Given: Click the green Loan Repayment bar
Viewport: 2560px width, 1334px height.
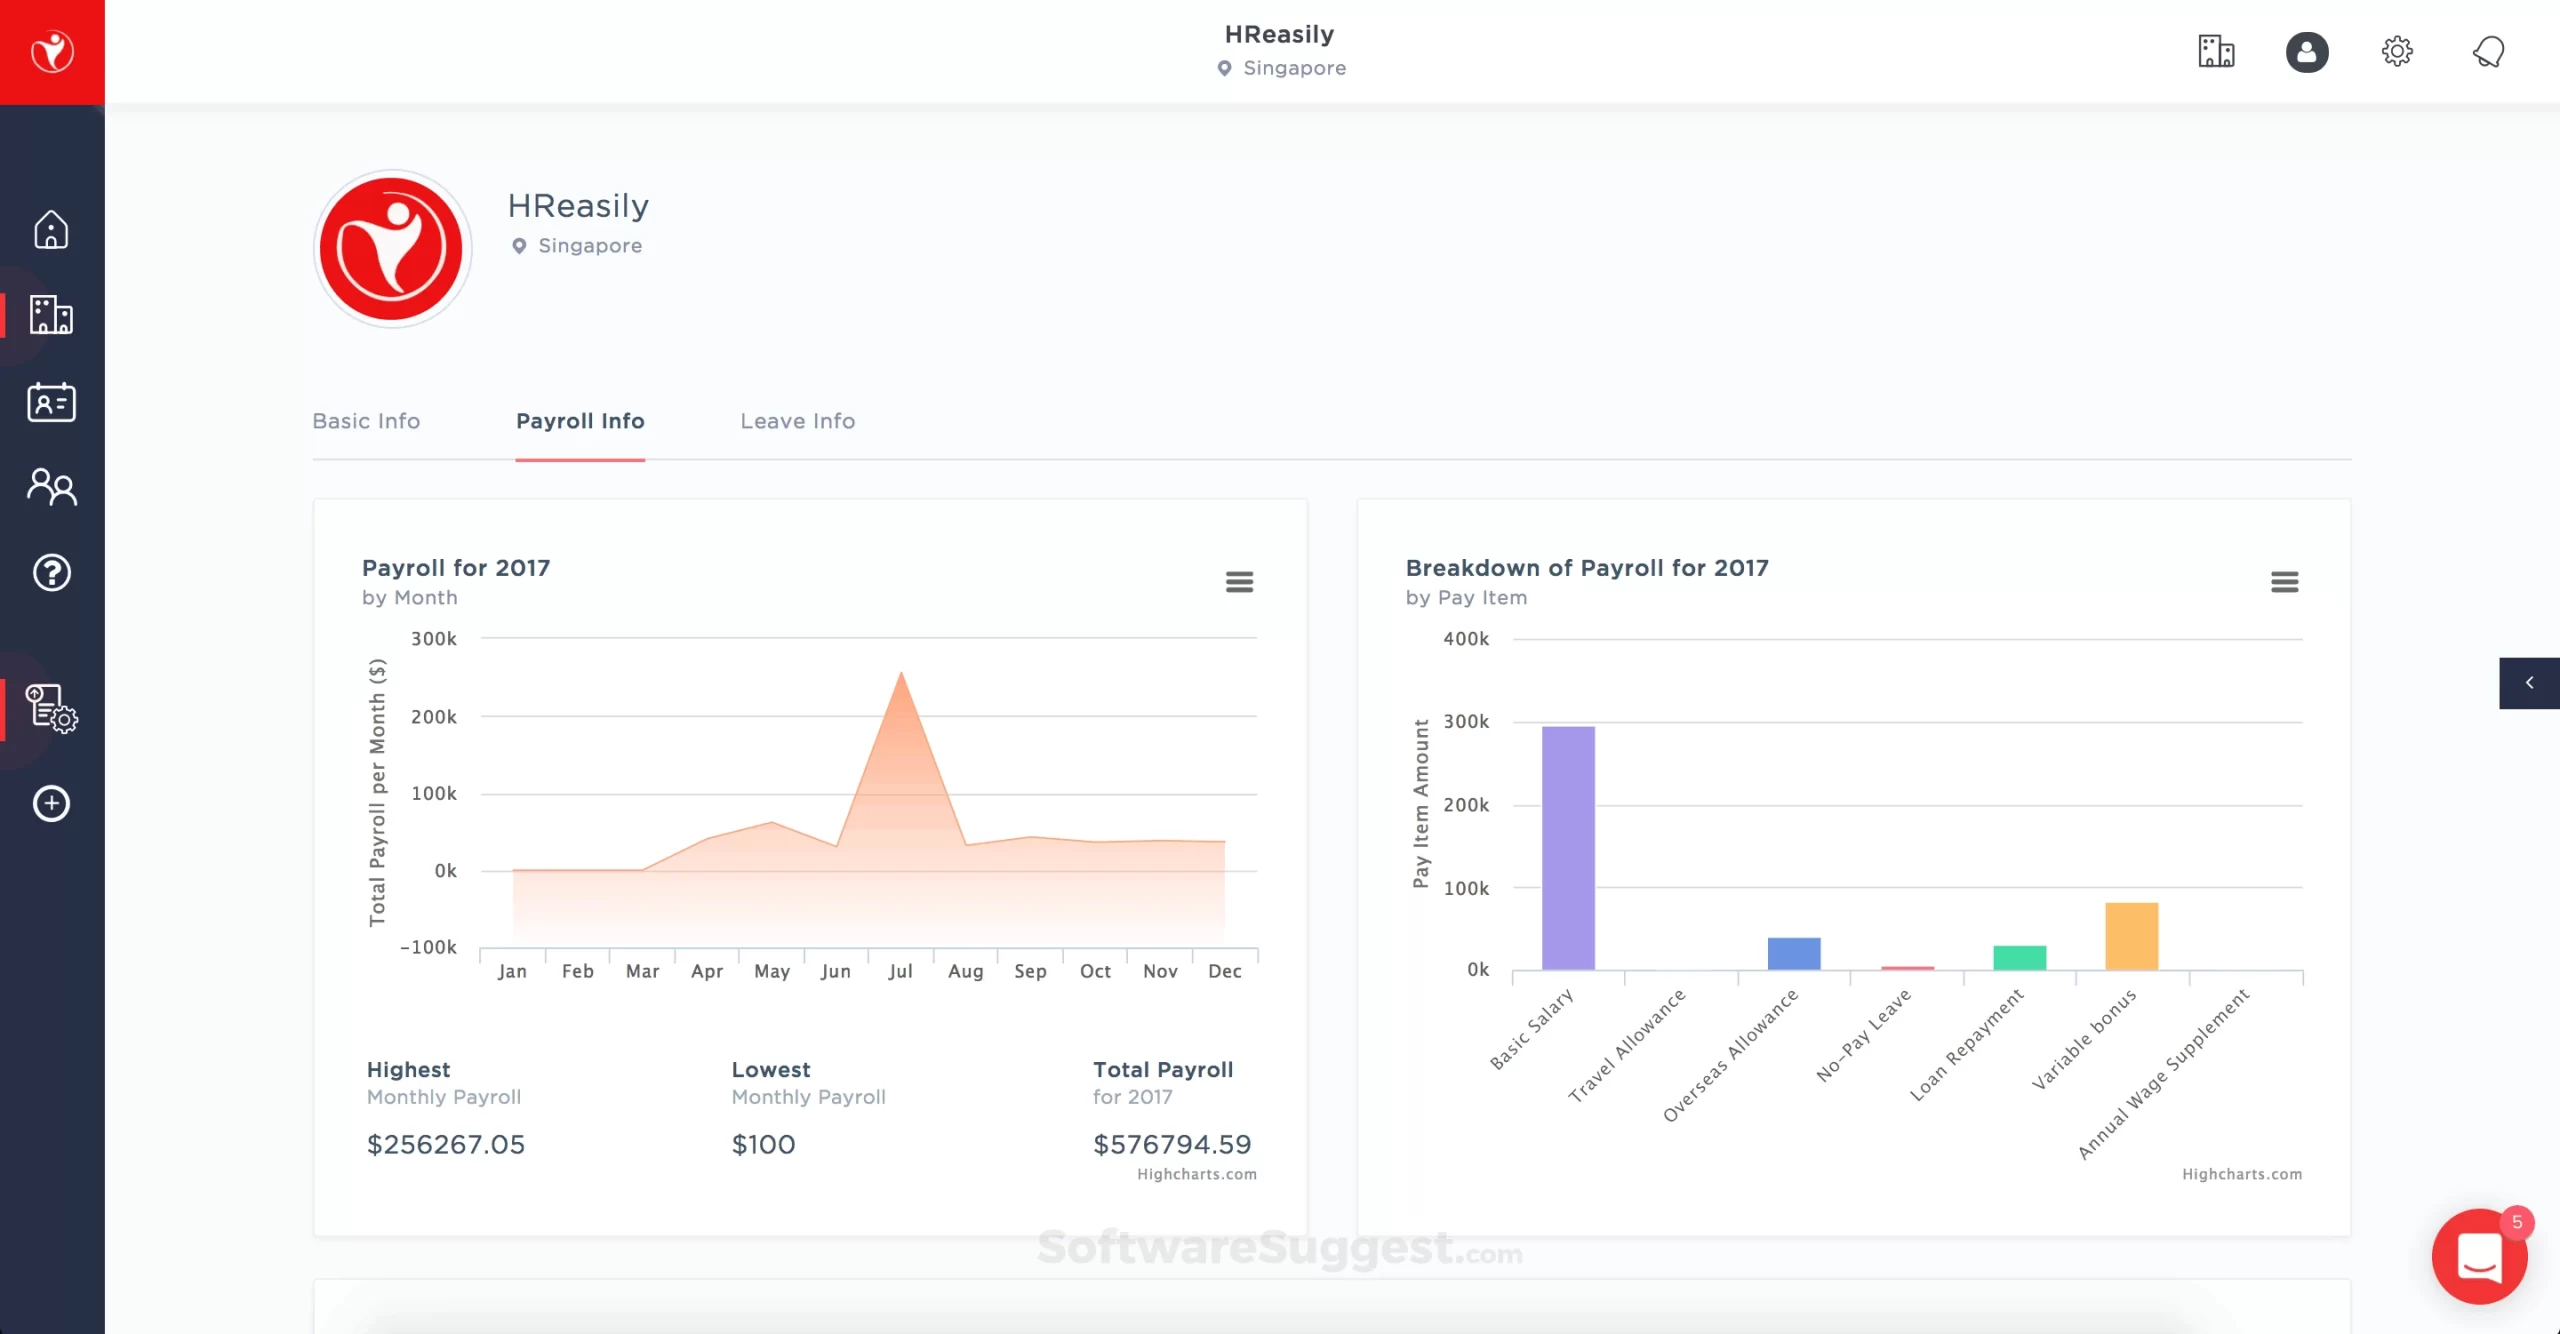Looking at the screenshot, I should coord(2019,958).
